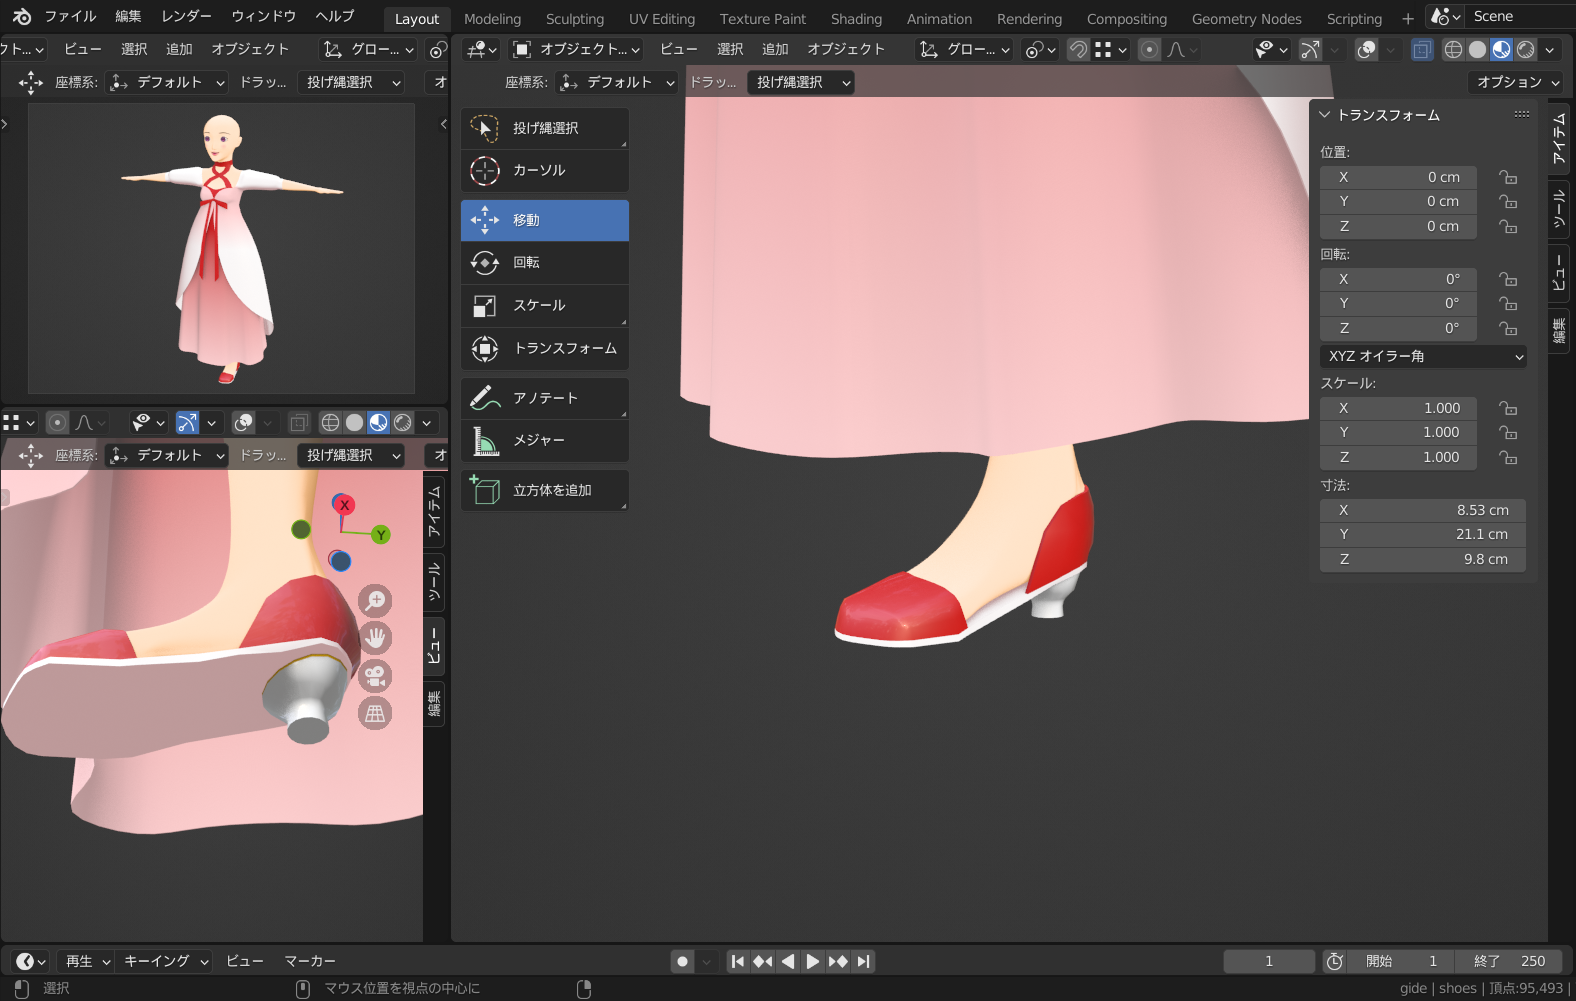Open the オプション dropdown
The height and width of the screenshot is (1001, 1576).
pos(1516,83)
